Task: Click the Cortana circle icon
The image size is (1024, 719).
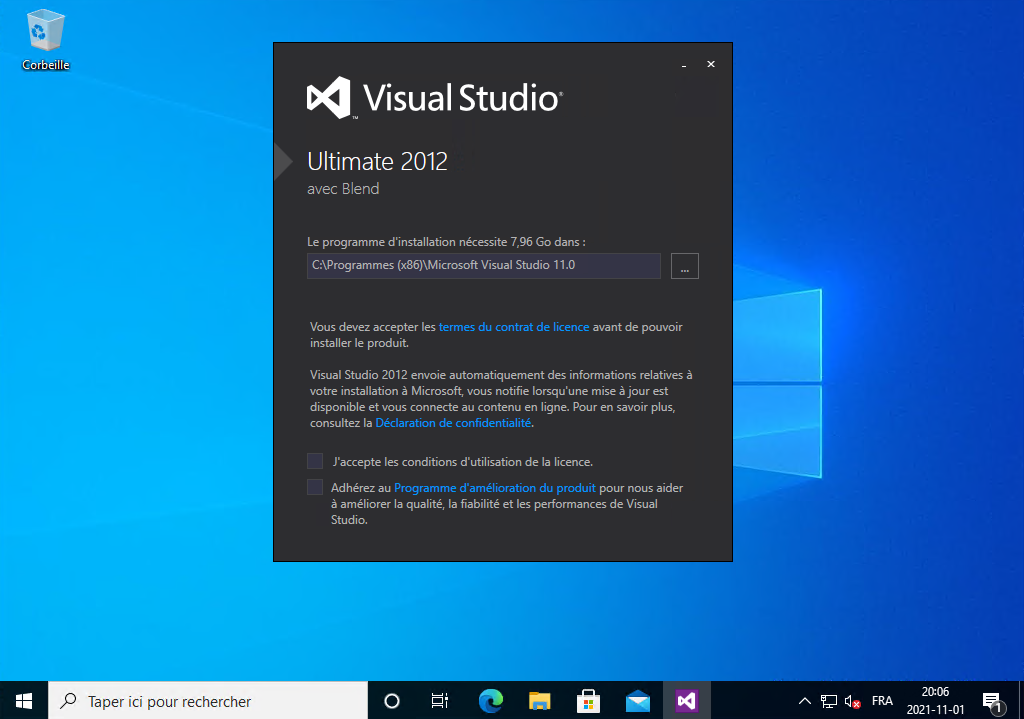Action: point(392,701)
